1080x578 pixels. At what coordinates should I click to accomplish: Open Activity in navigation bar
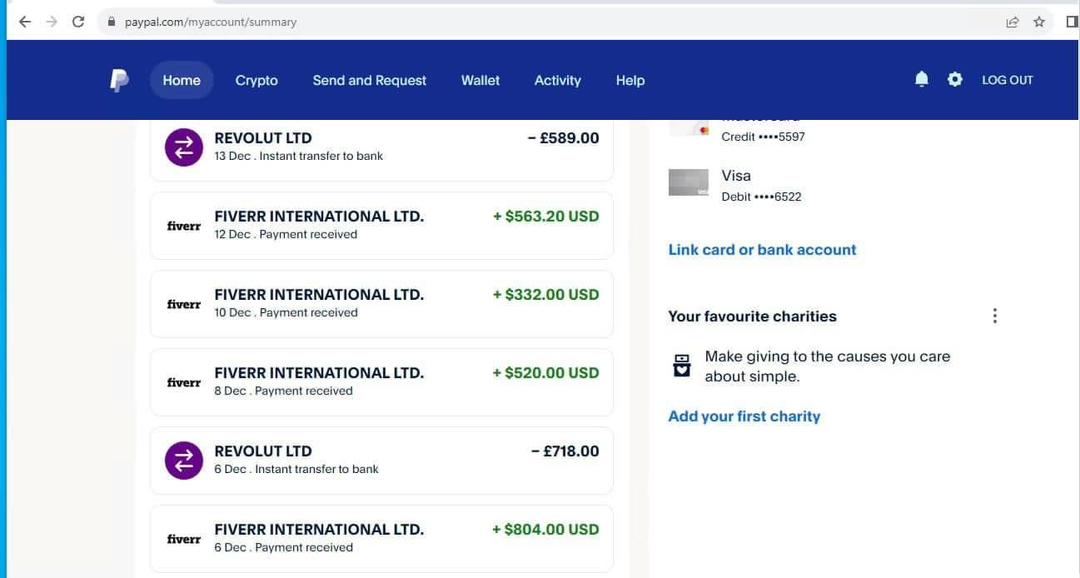point(557,81)
